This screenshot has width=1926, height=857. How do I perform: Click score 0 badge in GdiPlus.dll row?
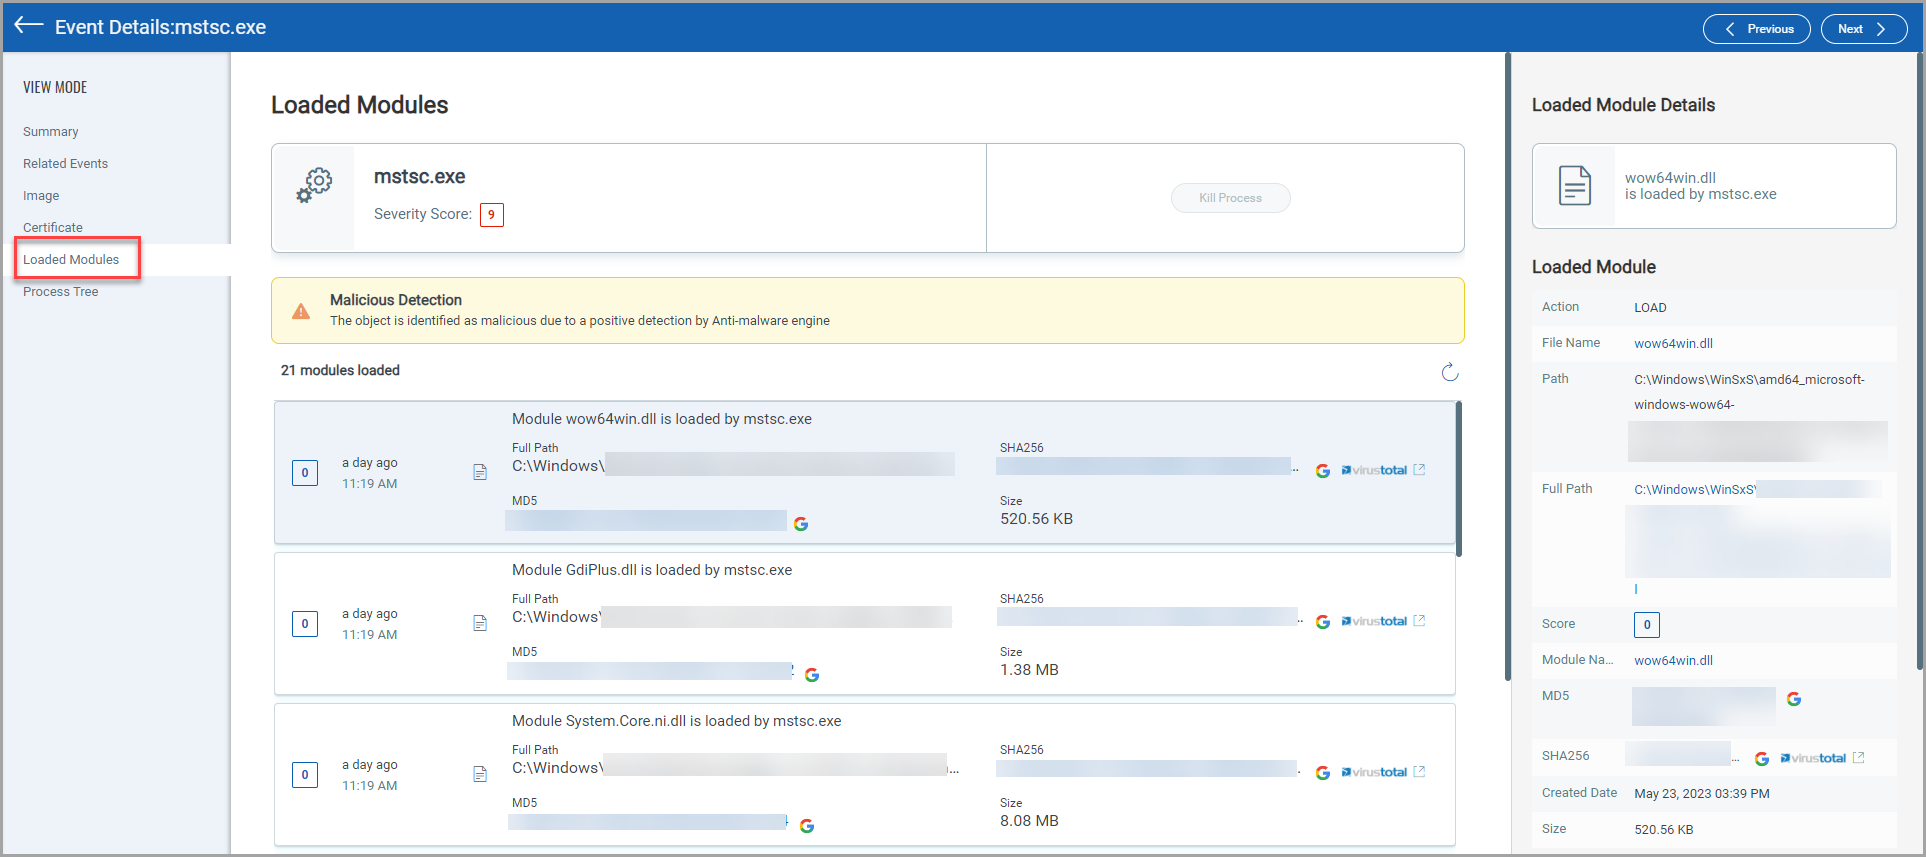[x=305, y=624]
